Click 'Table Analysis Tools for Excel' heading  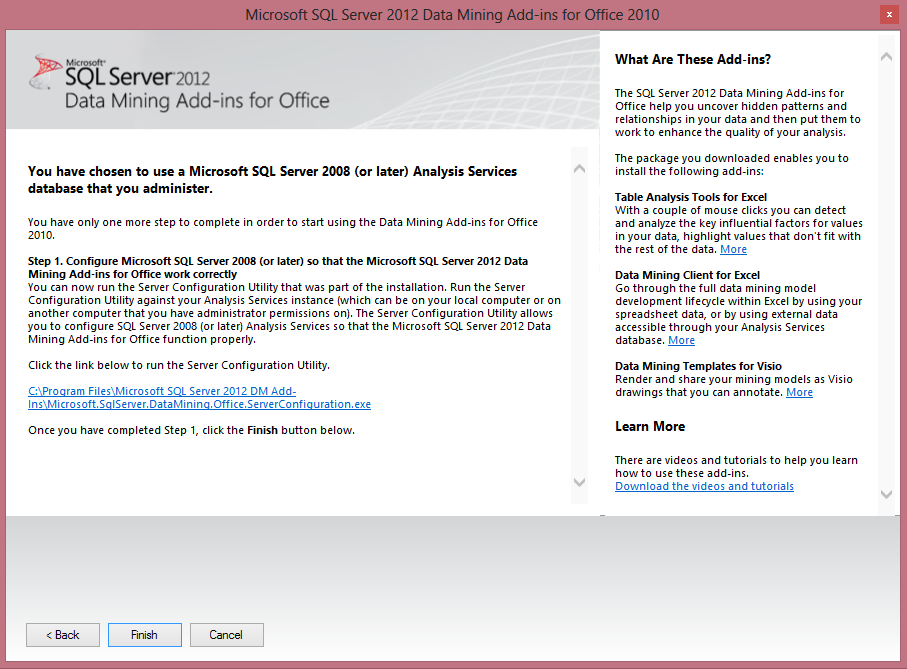691,197
